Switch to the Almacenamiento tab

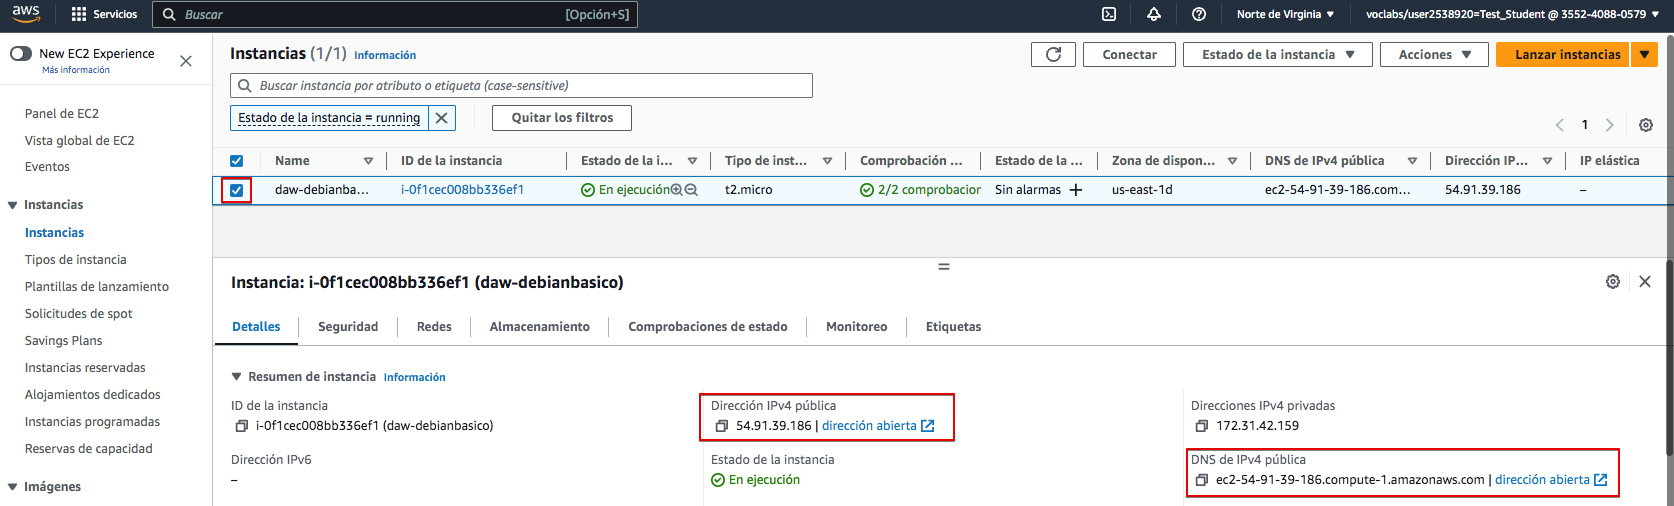(540, 327)
